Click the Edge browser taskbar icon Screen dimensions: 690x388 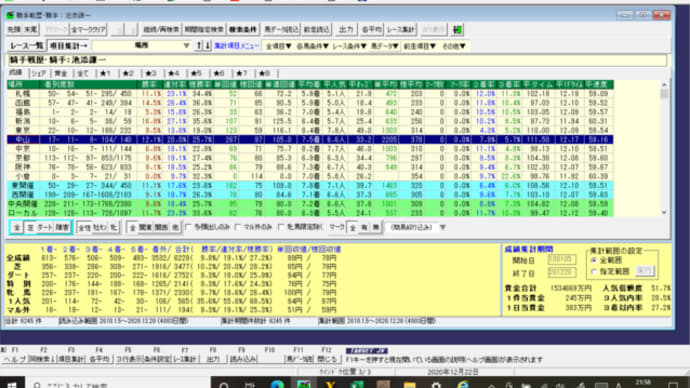pos(277,384)
